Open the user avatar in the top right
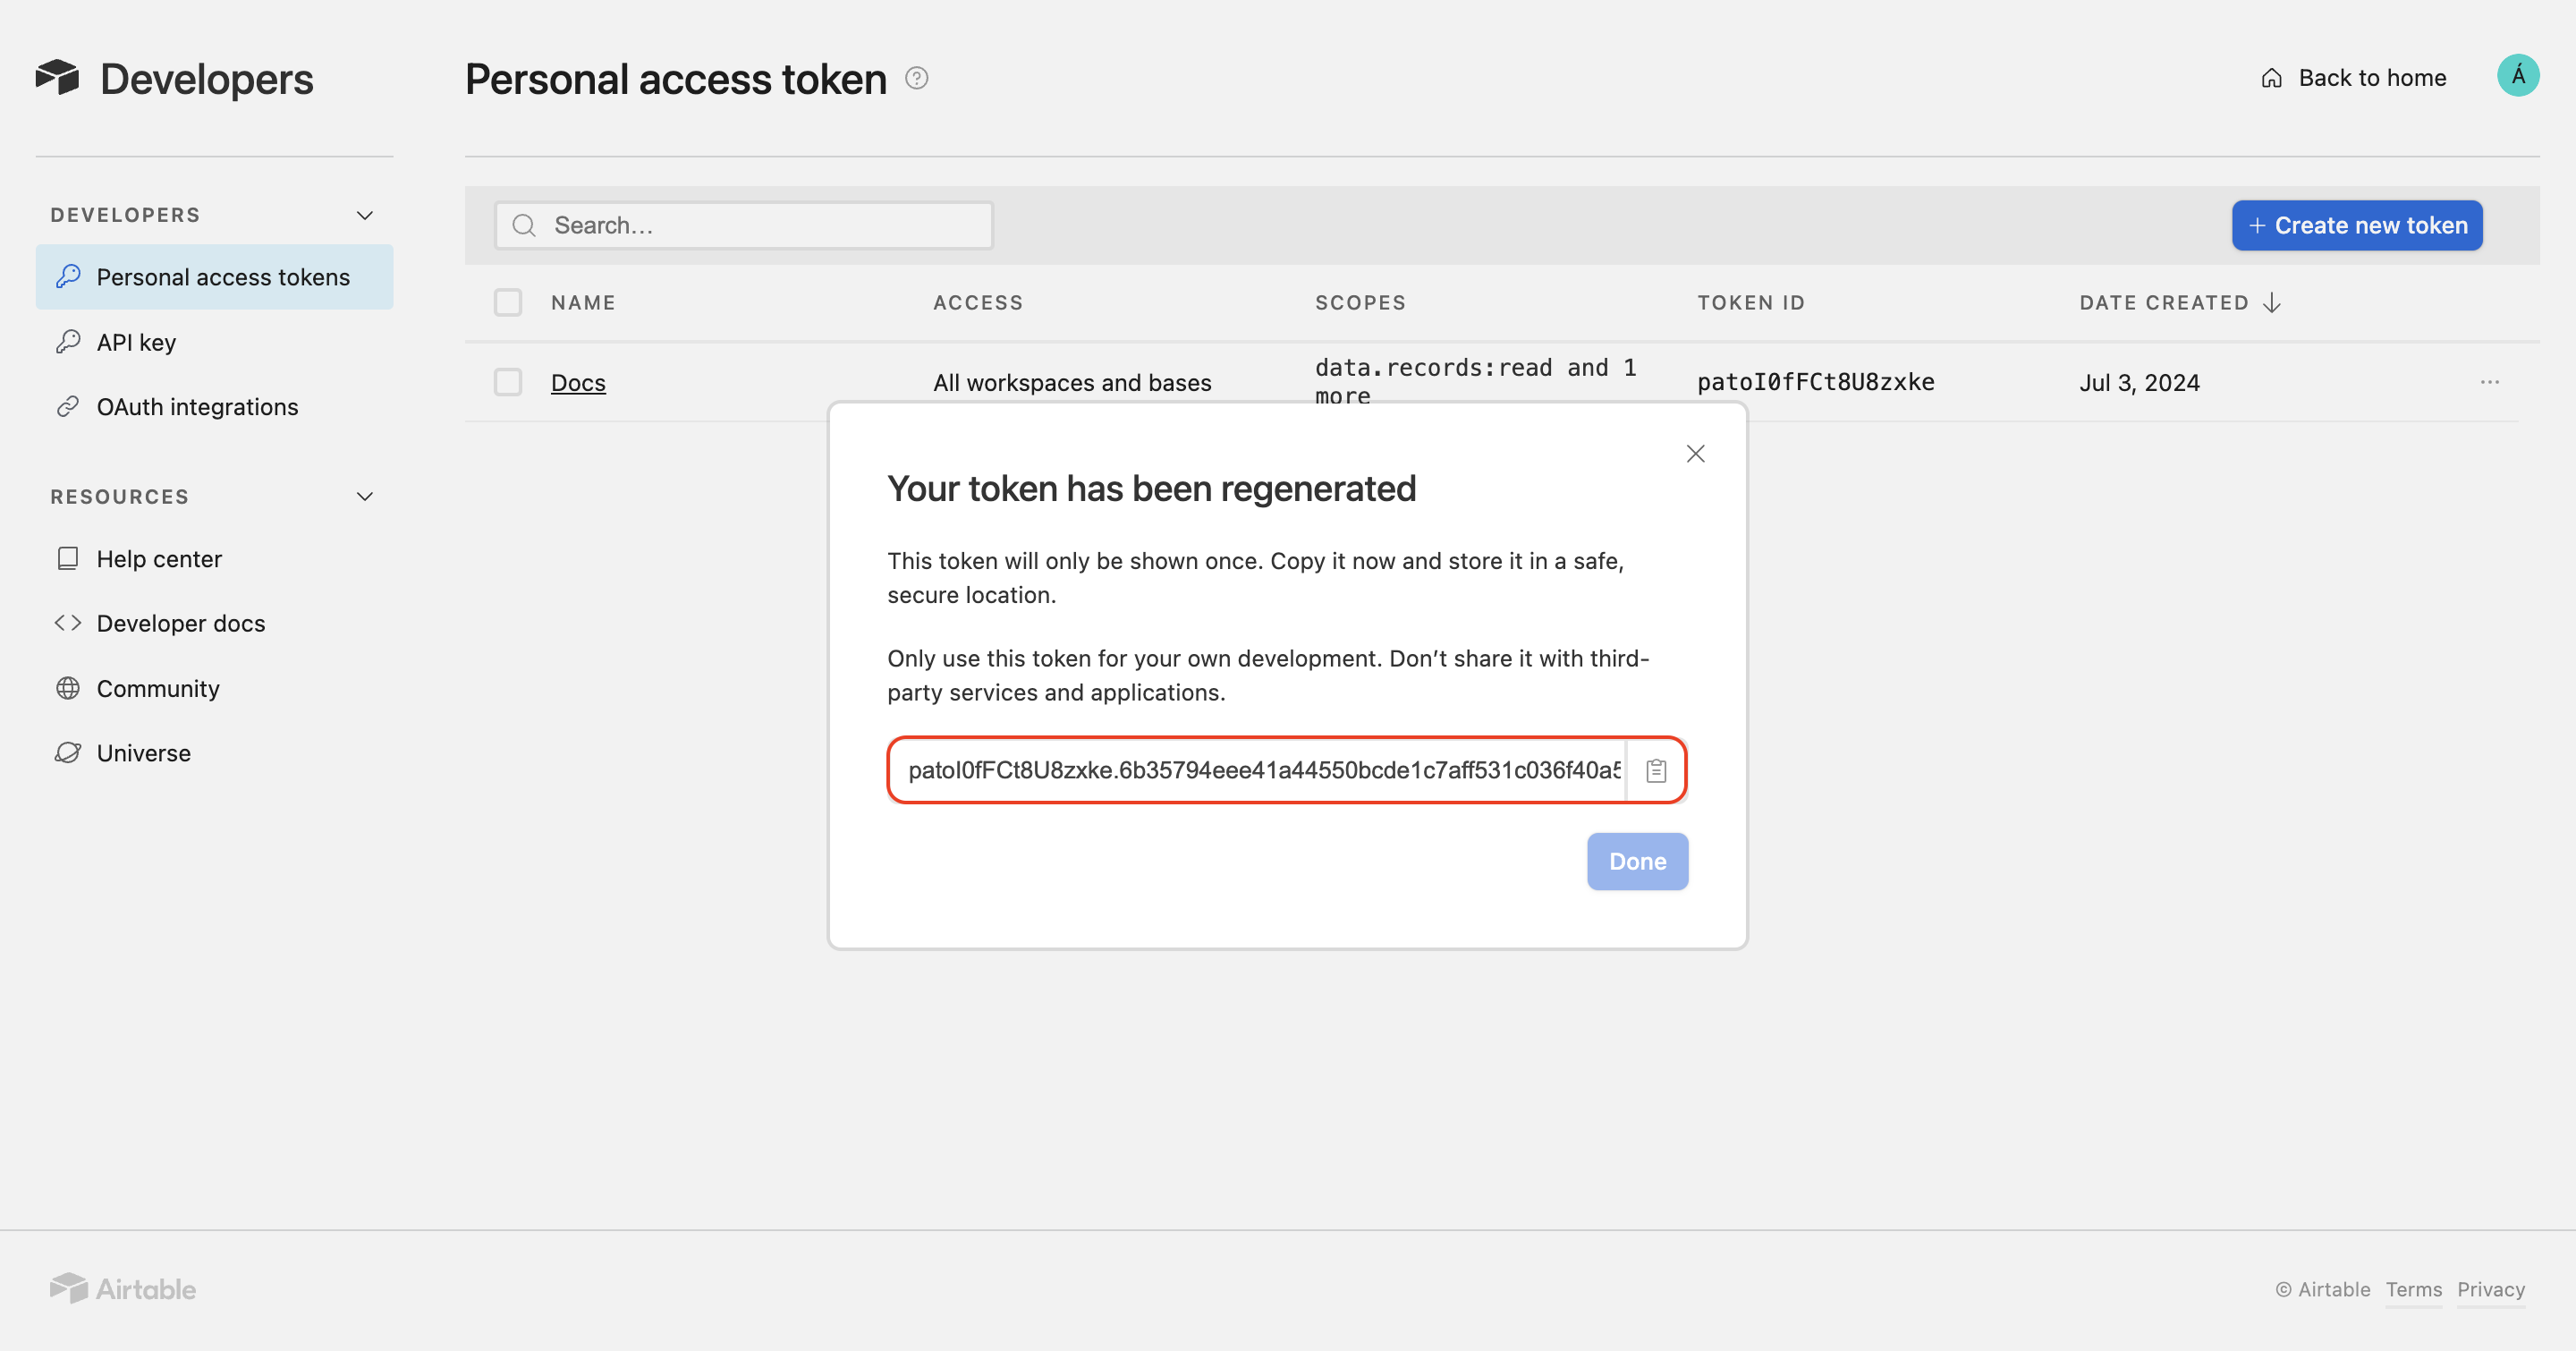The image size is (2576, 1351). 2517,76
